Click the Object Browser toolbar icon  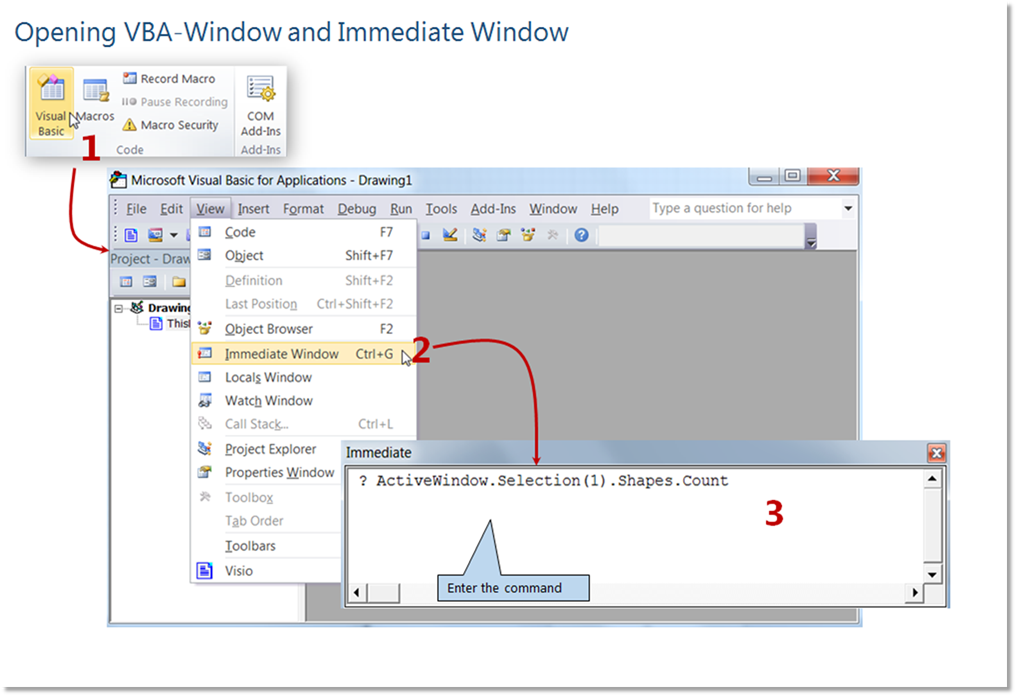528,235
